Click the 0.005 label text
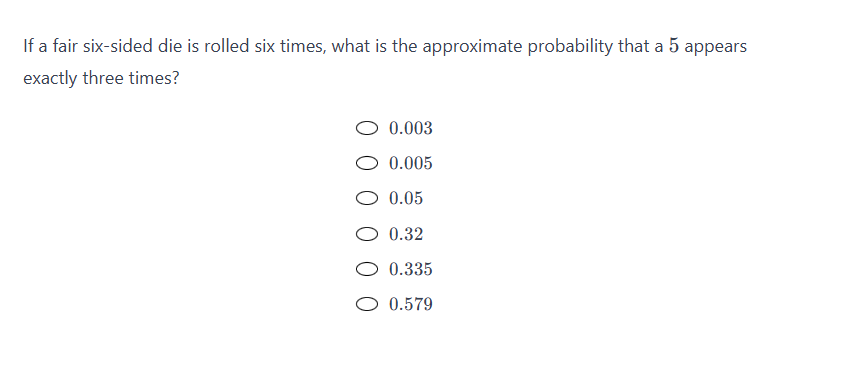The image size is (849, 371). [x=411, y=164]
